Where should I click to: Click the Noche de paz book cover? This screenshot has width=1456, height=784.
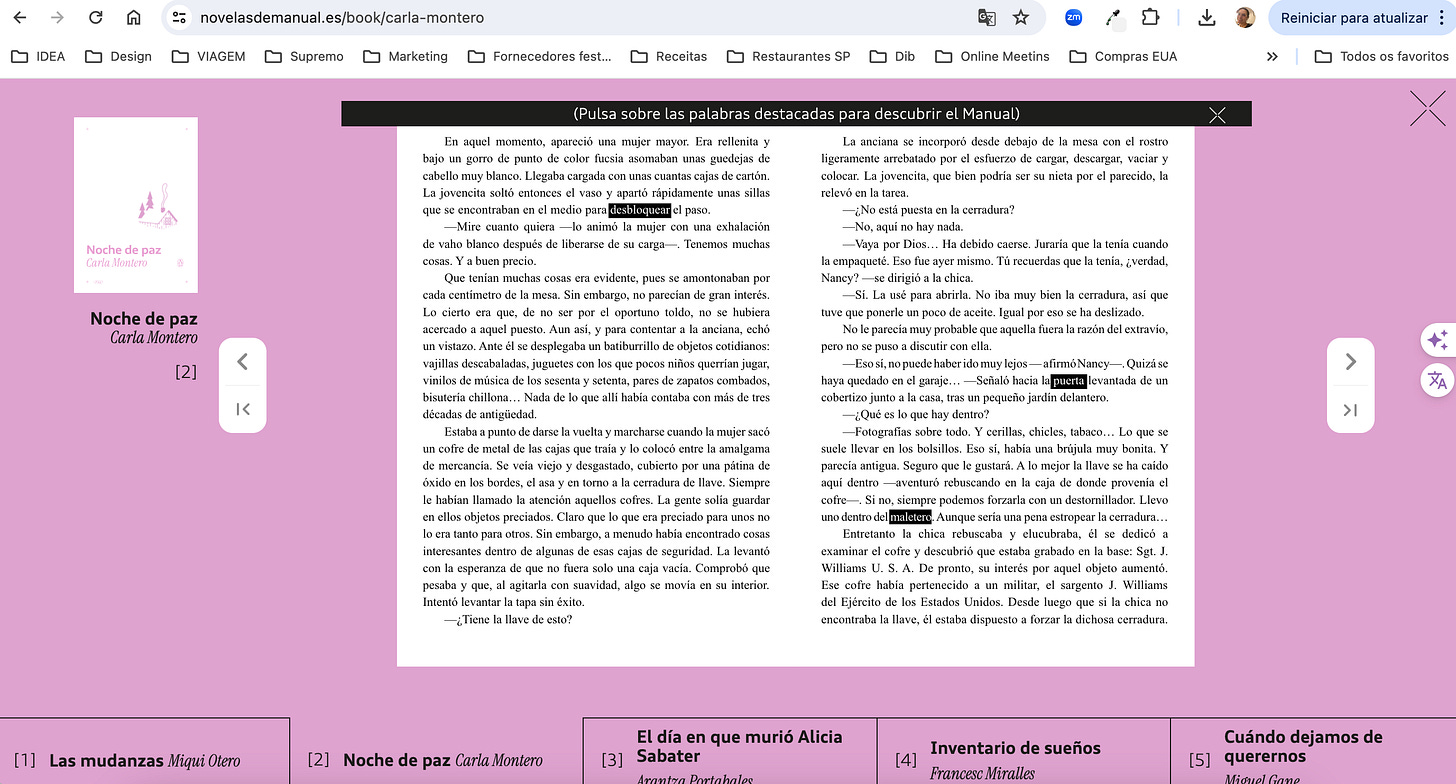(x=135, y=204)
